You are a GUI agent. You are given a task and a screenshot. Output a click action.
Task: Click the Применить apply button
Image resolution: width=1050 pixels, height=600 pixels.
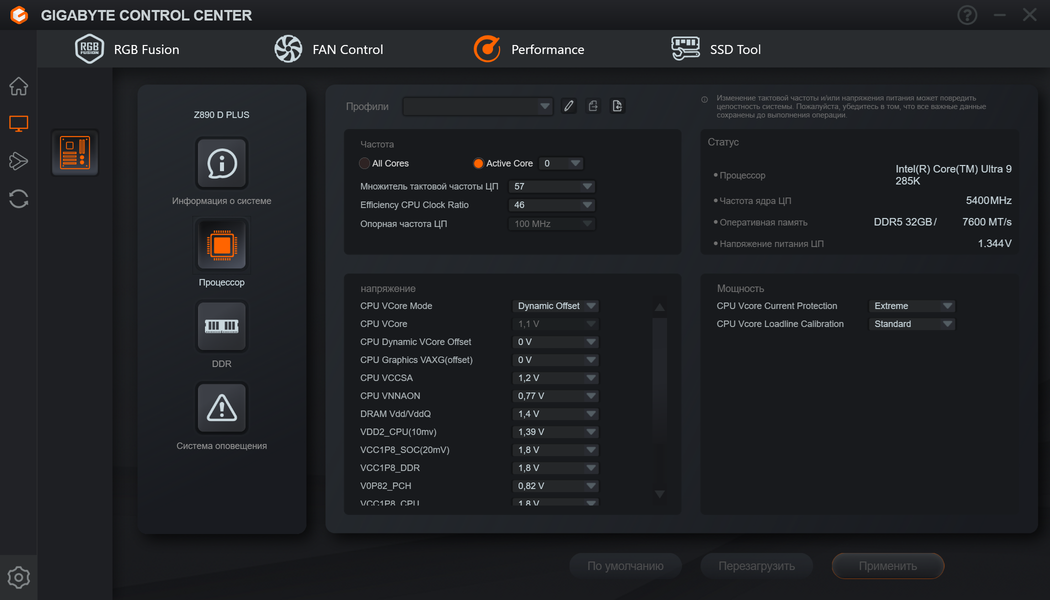pyautogui.click(x=888, y=566)
